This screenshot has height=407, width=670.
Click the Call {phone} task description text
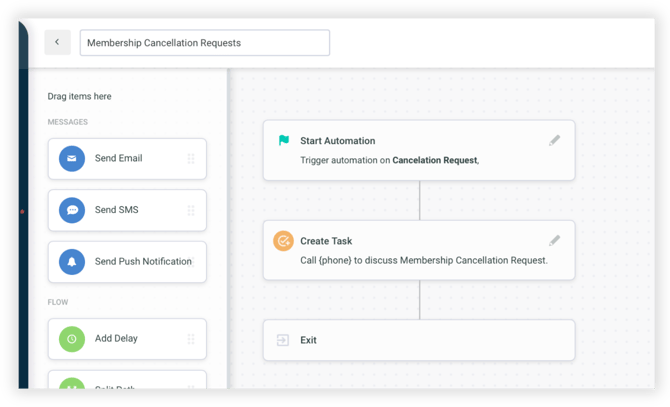[x=423, y=260]
